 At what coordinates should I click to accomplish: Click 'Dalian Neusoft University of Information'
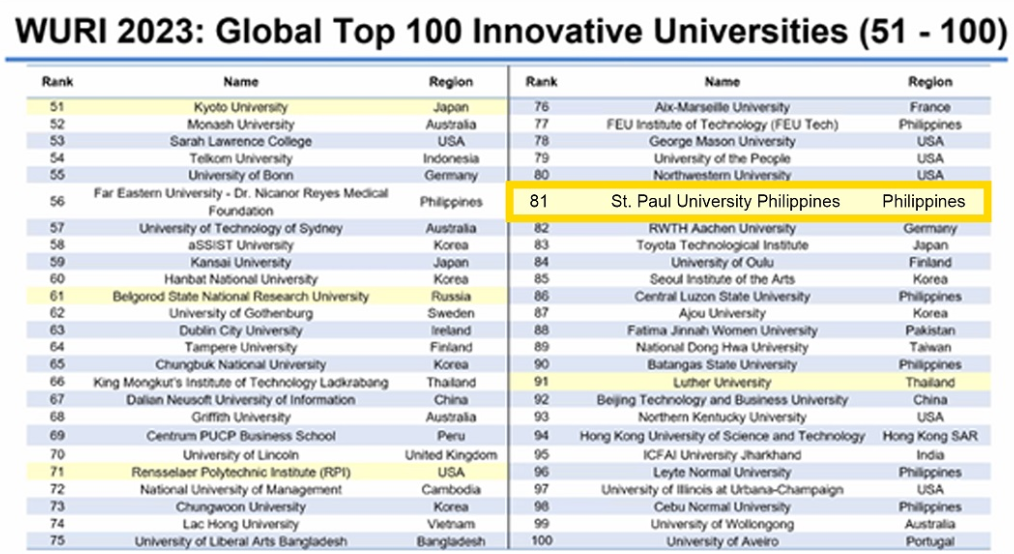pyautogui.click(x=241, y=400)
